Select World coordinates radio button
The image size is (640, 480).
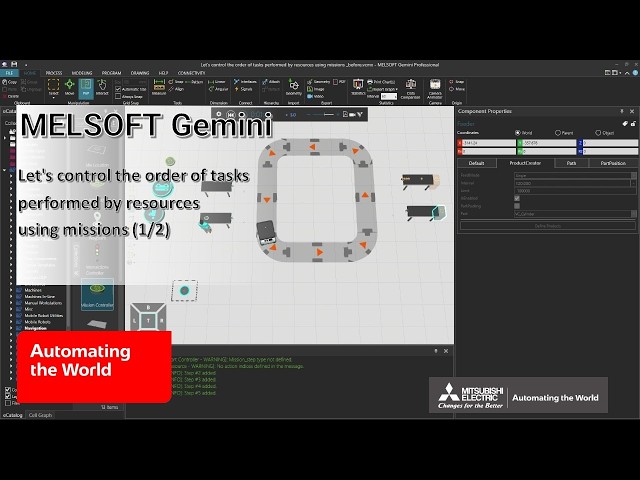coord(518,133)
